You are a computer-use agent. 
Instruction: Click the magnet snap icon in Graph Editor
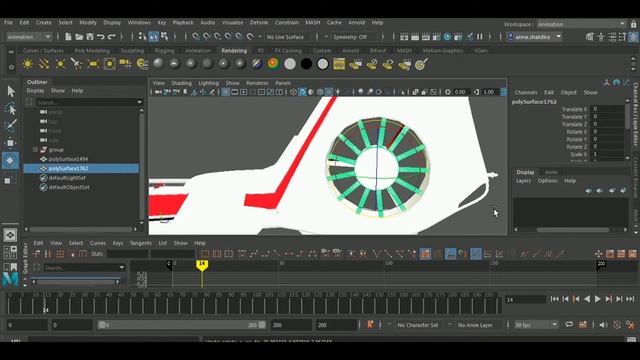pyautogui.click(x=462, y=254)
